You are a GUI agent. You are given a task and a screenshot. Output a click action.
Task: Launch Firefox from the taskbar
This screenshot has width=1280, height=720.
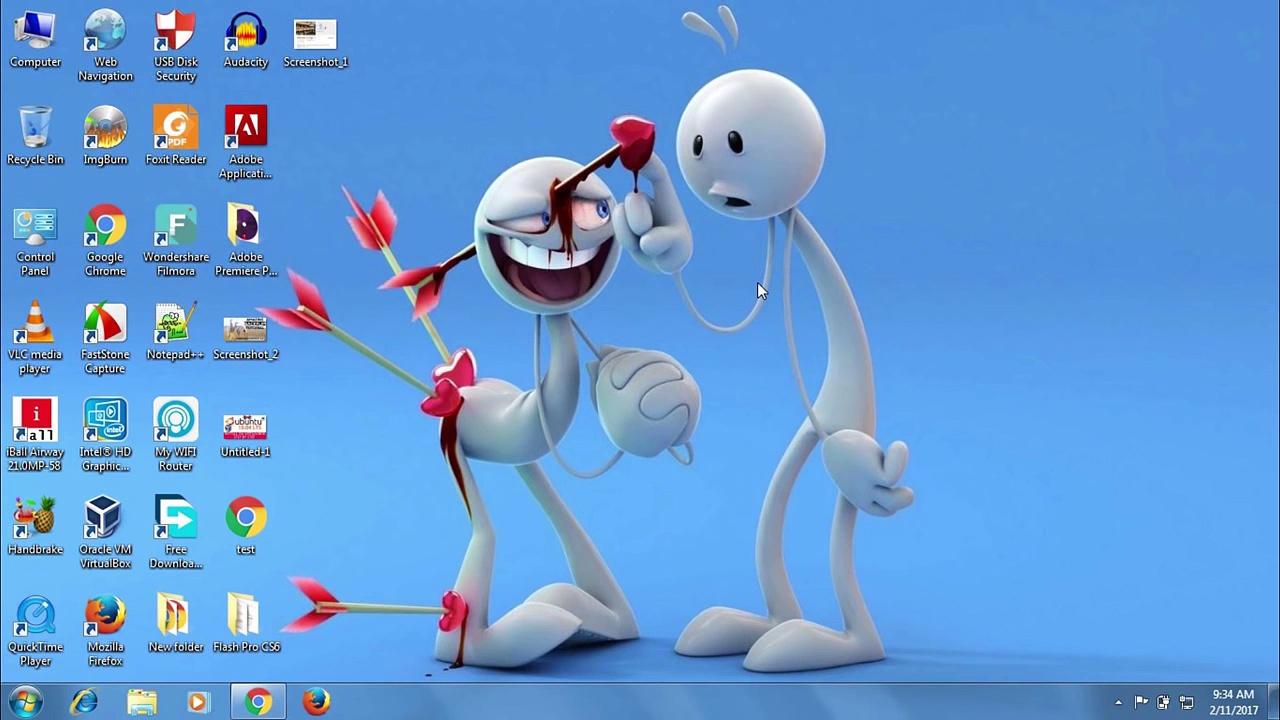click(x=316, y=702)
